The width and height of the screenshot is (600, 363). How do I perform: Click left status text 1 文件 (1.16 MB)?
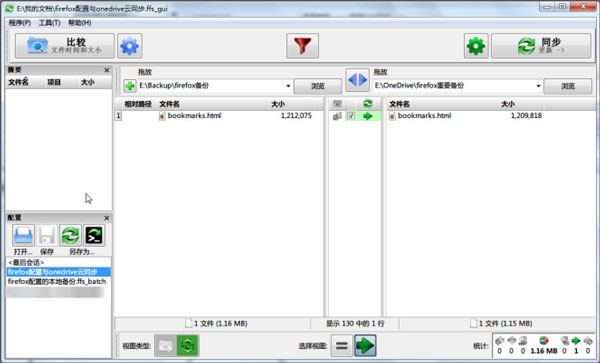[x=220, y=324]
